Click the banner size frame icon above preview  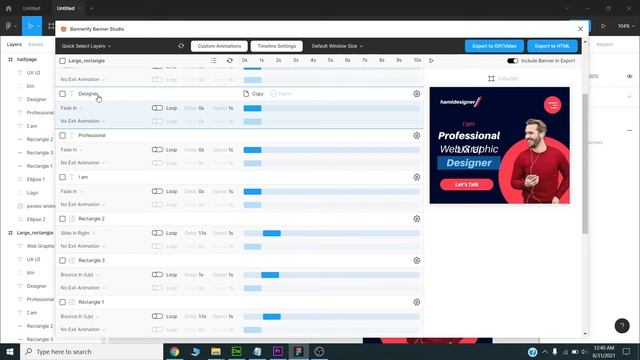click(491, 78)
